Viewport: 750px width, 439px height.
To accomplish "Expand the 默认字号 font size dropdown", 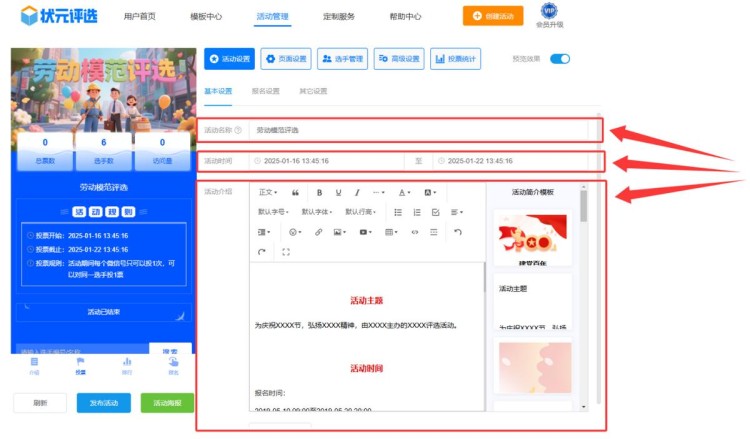I will pyautogui.click(x=274, y=212).
